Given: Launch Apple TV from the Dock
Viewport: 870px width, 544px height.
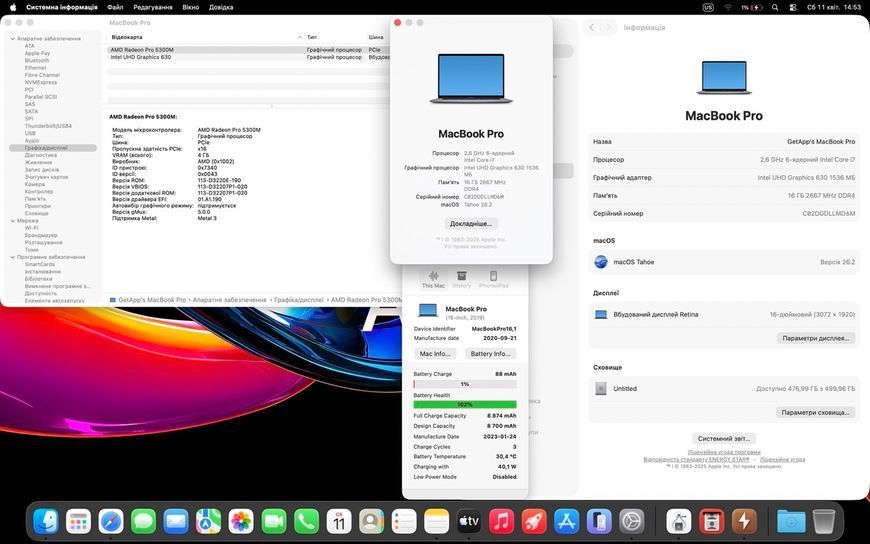Looking at the screenshot, I should tap(469, 522).
